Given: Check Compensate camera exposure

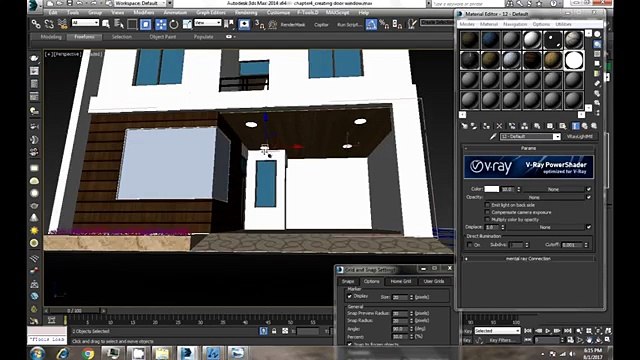Looking at the screenshot, I should (487, 212).
